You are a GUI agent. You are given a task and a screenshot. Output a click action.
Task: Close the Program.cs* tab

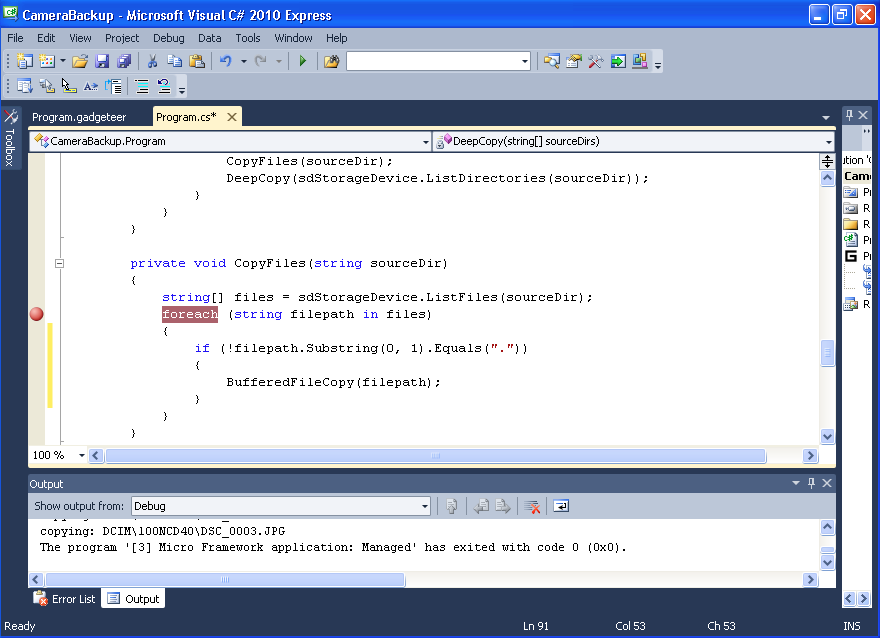tap(231, 117)
